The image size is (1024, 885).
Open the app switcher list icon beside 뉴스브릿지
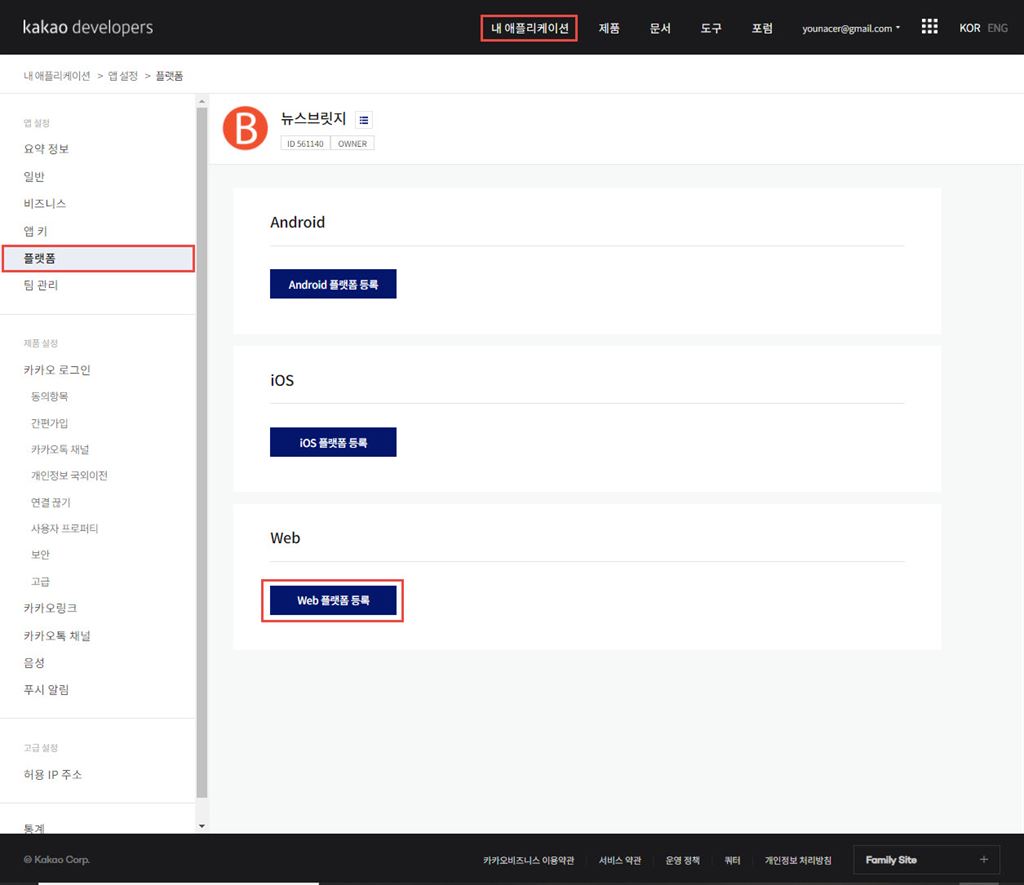(x=364, y=120)
